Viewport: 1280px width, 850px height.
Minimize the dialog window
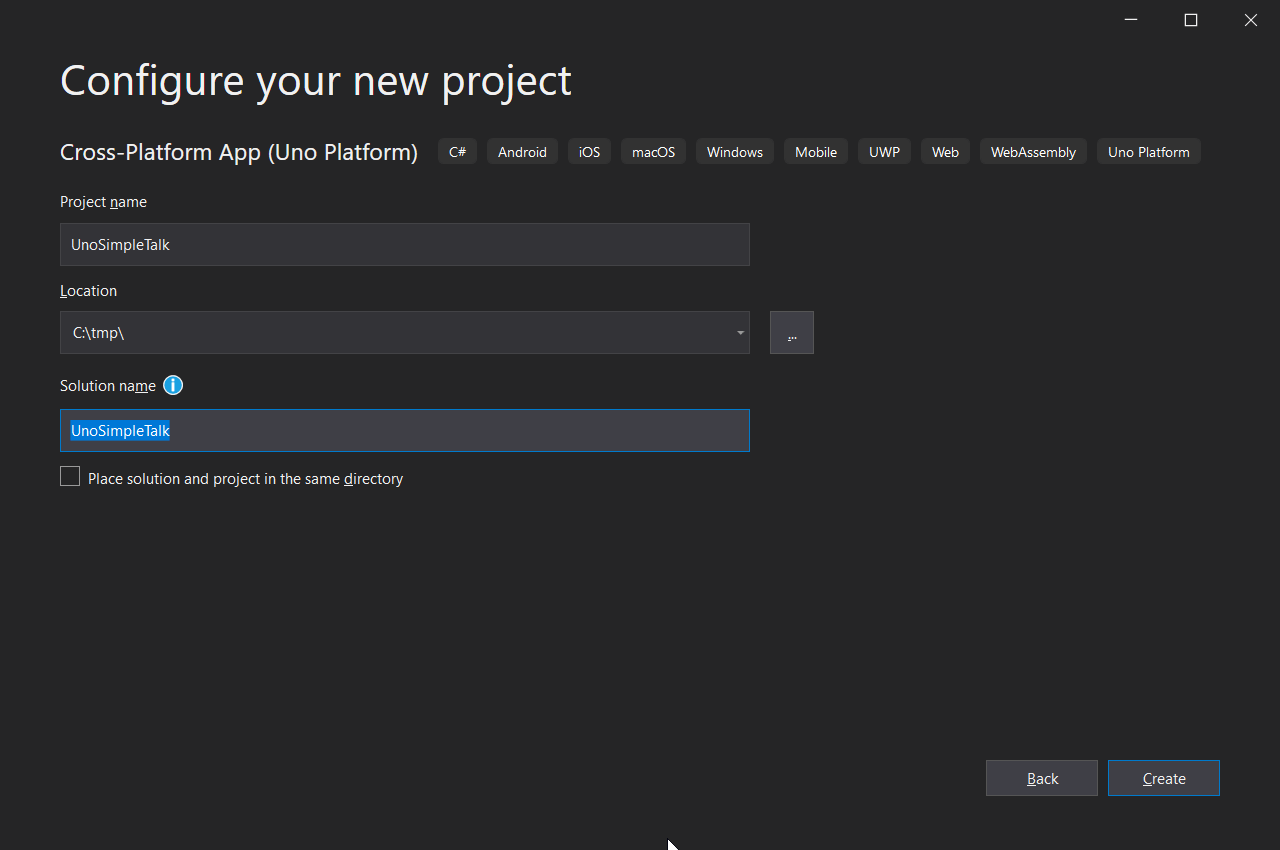[x=1131, y=20]
